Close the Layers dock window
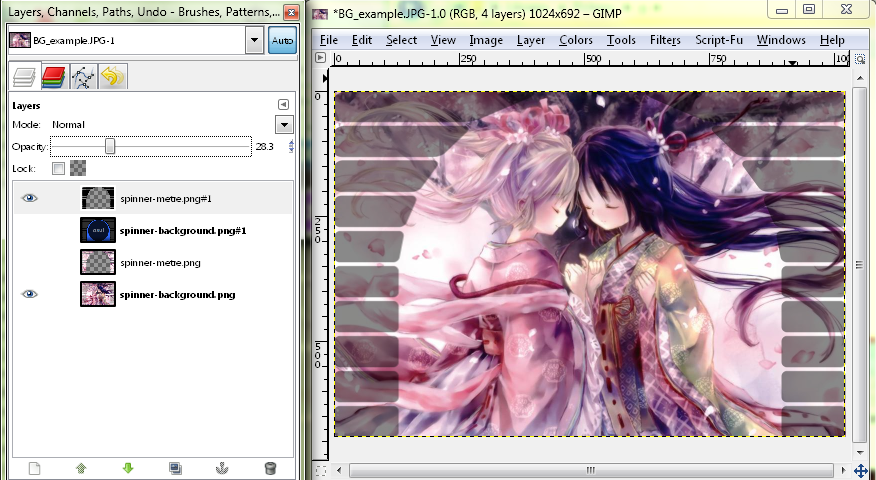The image size is (876, 480). [291, 12]
